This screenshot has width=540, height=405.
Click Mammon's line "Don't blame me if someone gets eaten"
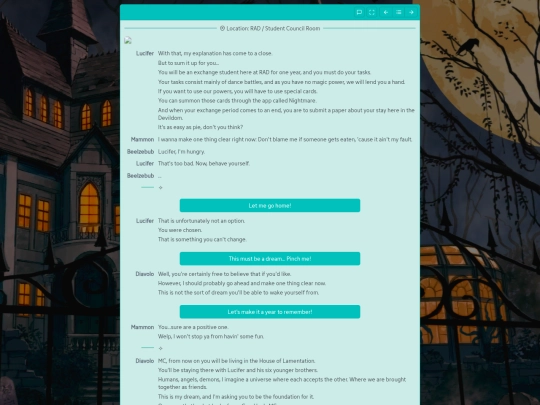285,139
